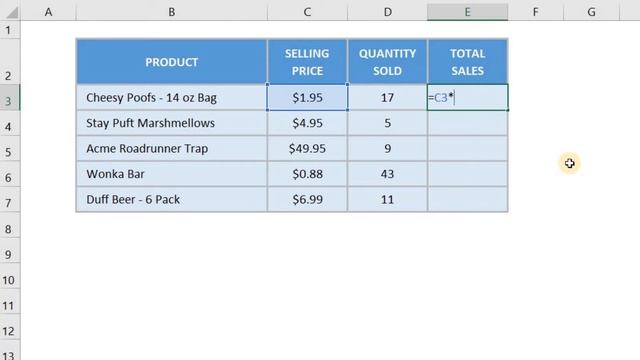This screenshot has width=640, height=360.
Task: Click the $4.95 price cell
Action: (307, 123)
